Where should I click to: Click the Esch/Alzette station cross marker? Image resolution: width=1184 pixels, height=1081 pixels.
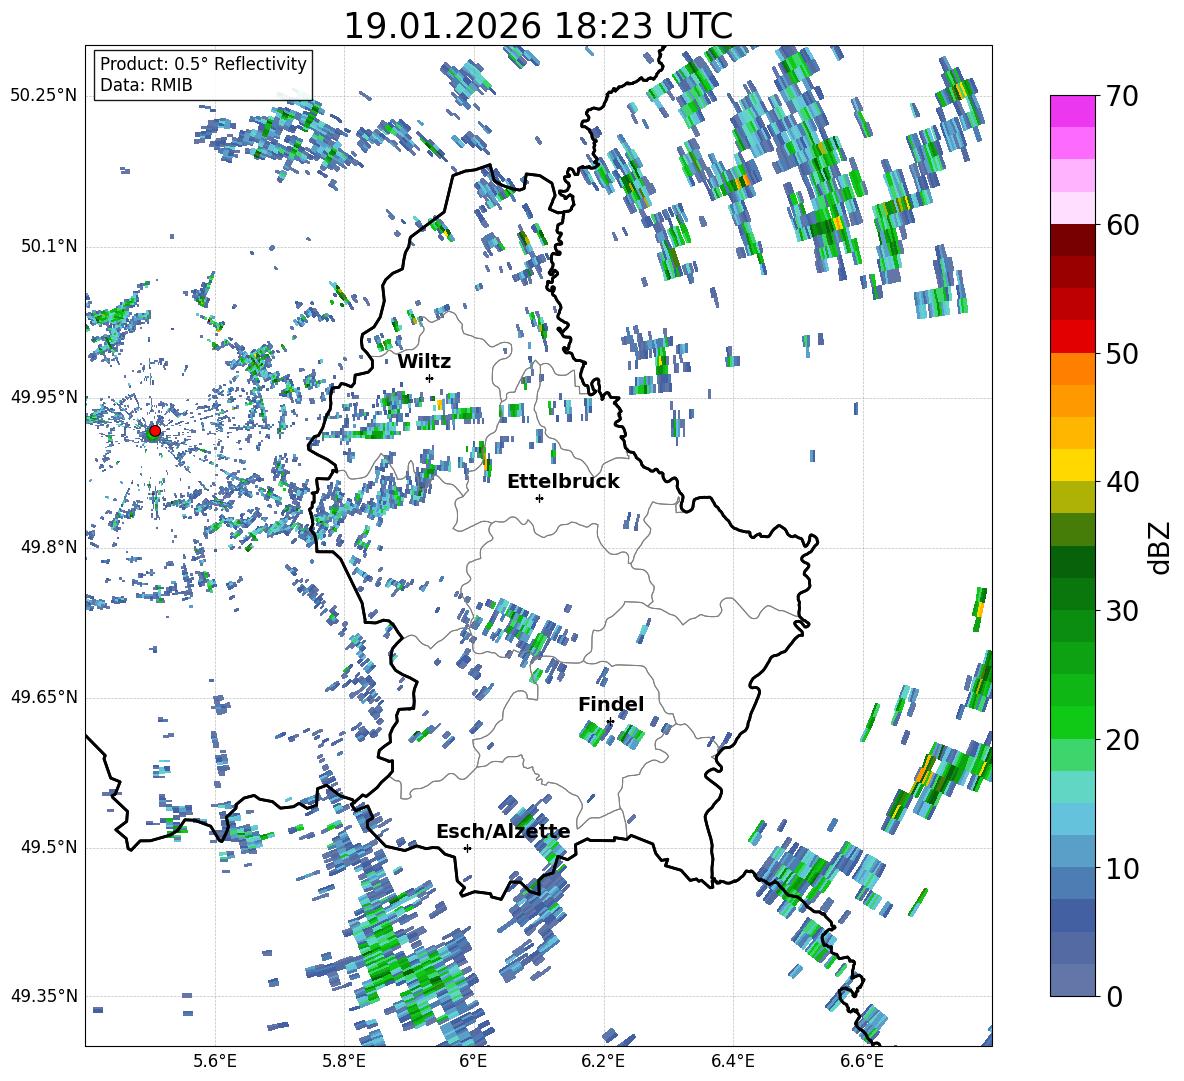coord(467,848)
